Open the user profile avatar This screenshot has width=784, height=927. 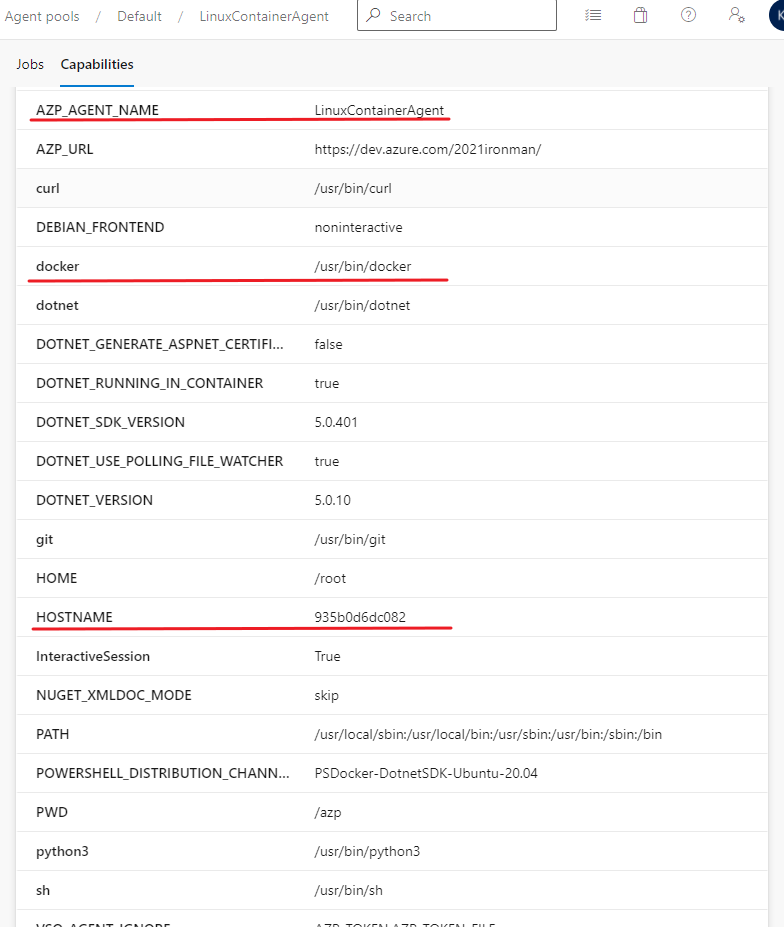tap(777, 16)
